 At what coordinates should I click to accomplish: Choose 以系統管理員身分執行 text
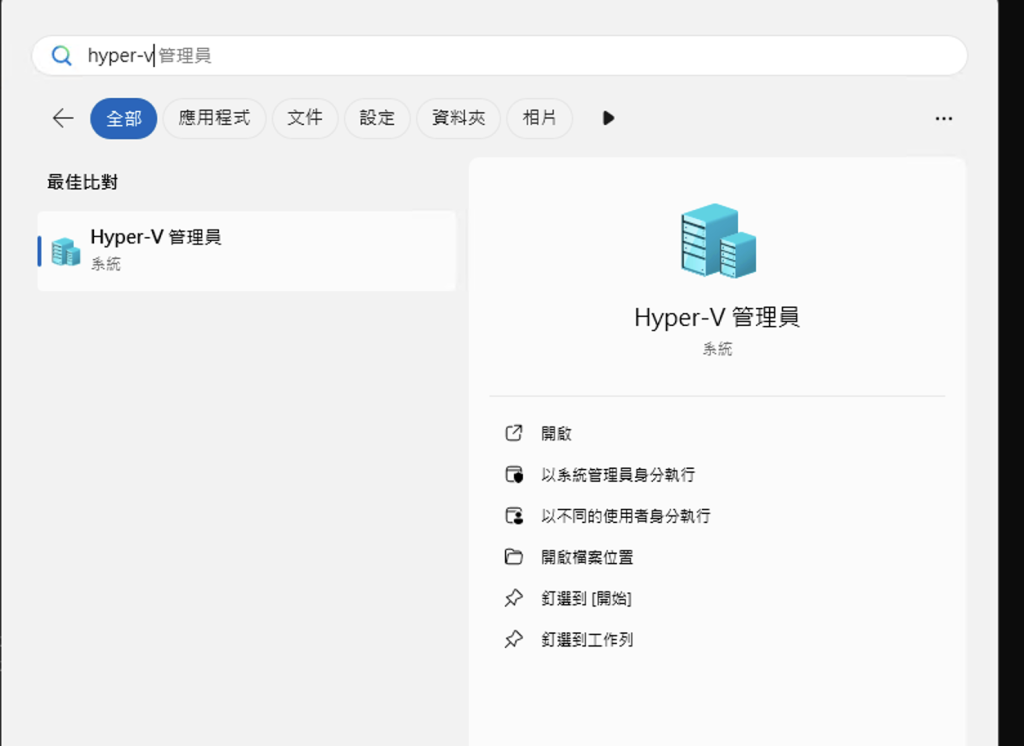pyautogui.click(x=618, y=475)
